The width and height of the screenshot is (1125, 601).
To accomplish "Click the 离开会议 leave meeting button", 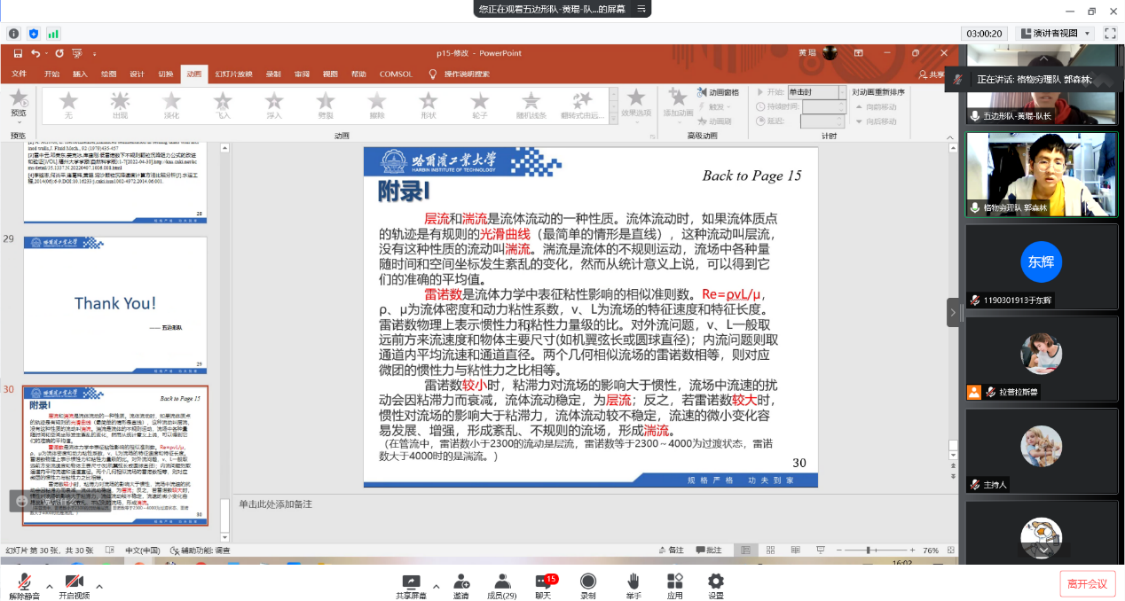I will 1087,584.
